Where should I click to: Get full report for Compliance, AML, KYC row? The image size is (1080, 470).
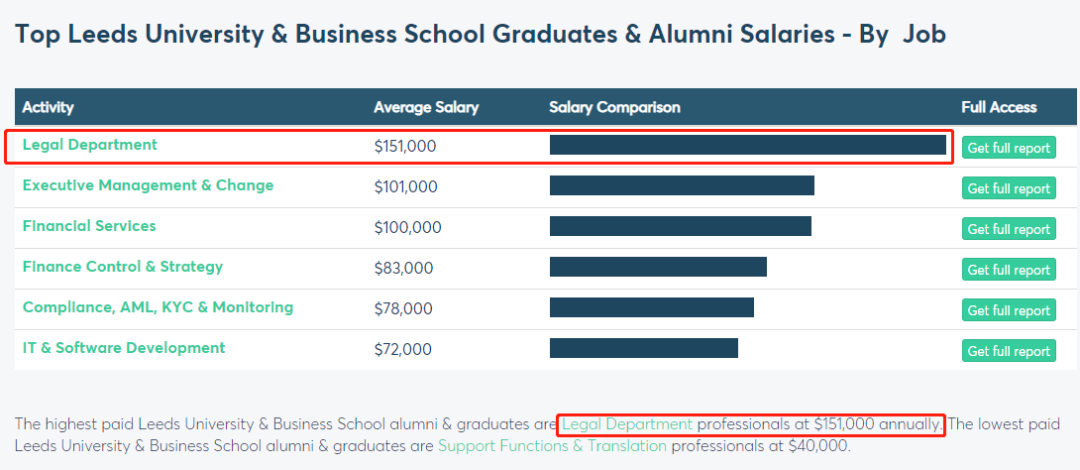(1008, 311)
